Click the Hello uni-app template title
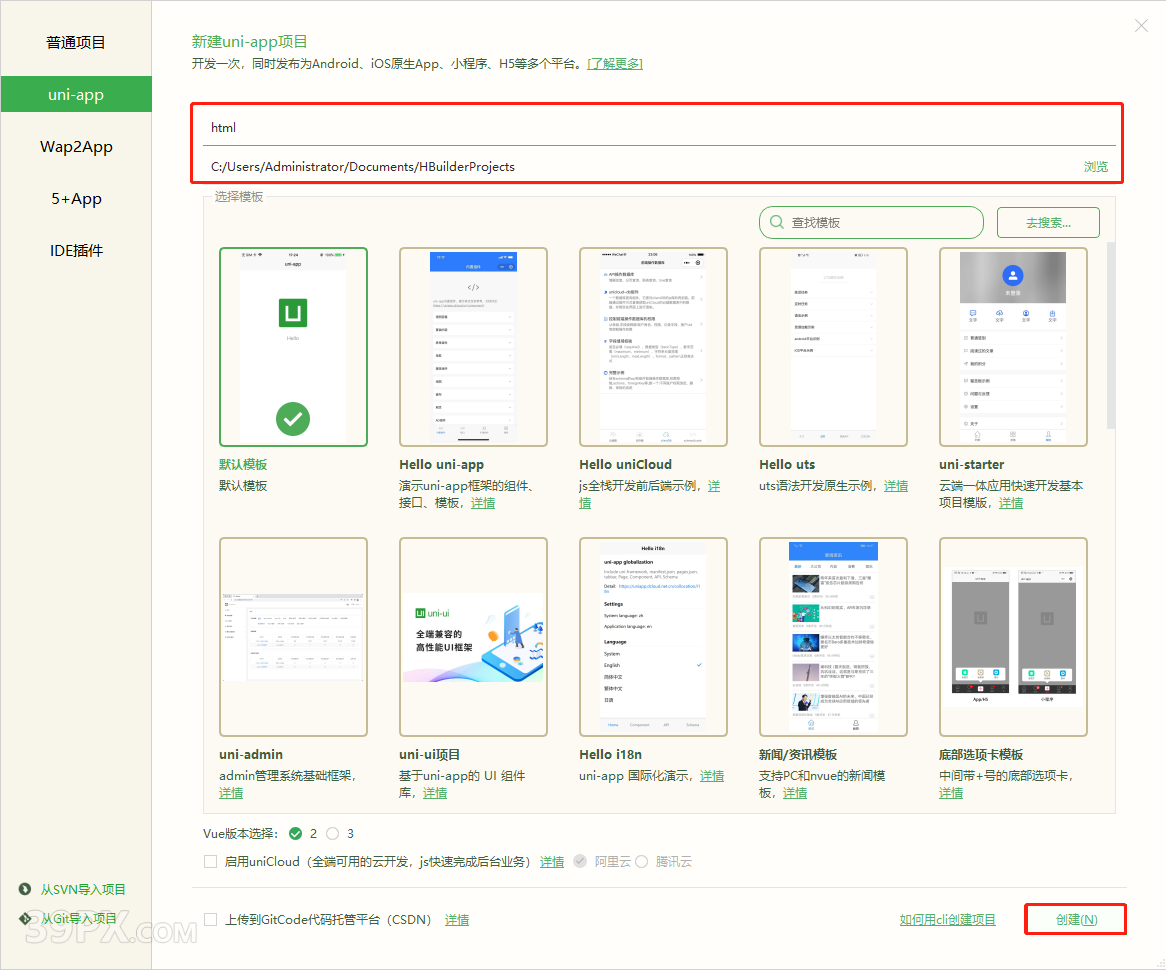This screenshot has height=970, width=1166. [x=441, y=464]
